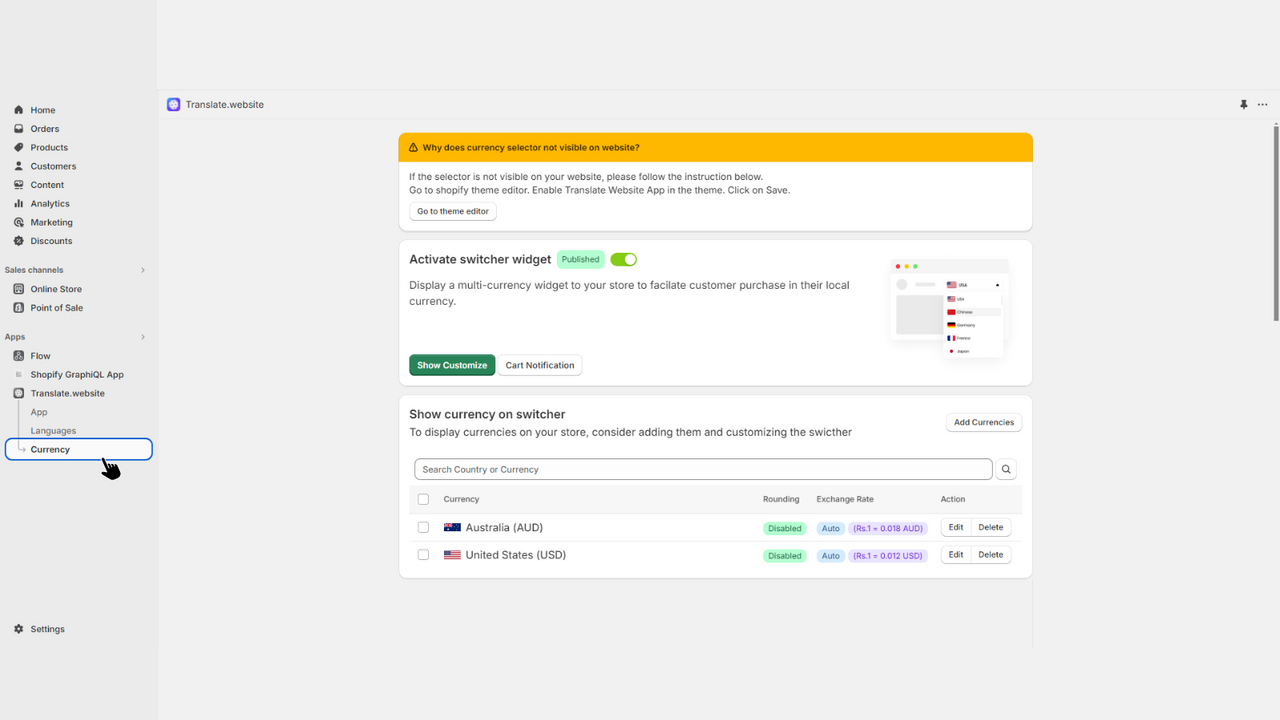Click the page vertical scrollbar
The height and width of the screenshot is (720, 1280).
pyautogui.click(x=1276, y=222)
